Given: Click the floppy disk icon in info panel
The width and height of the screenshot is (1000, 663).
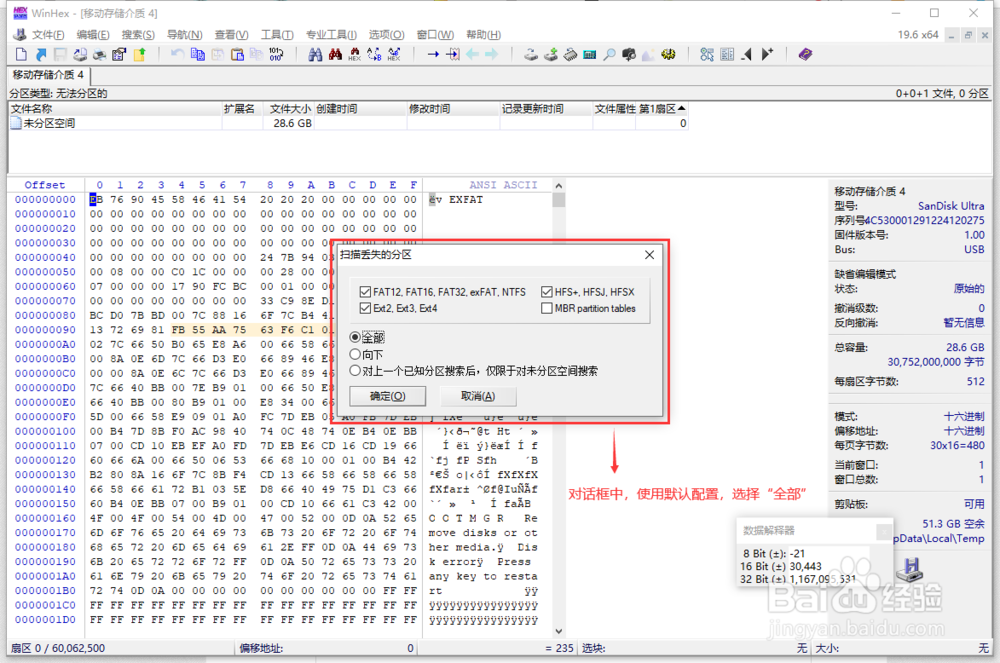Looking at the screenshot, I should pos(910,569).
